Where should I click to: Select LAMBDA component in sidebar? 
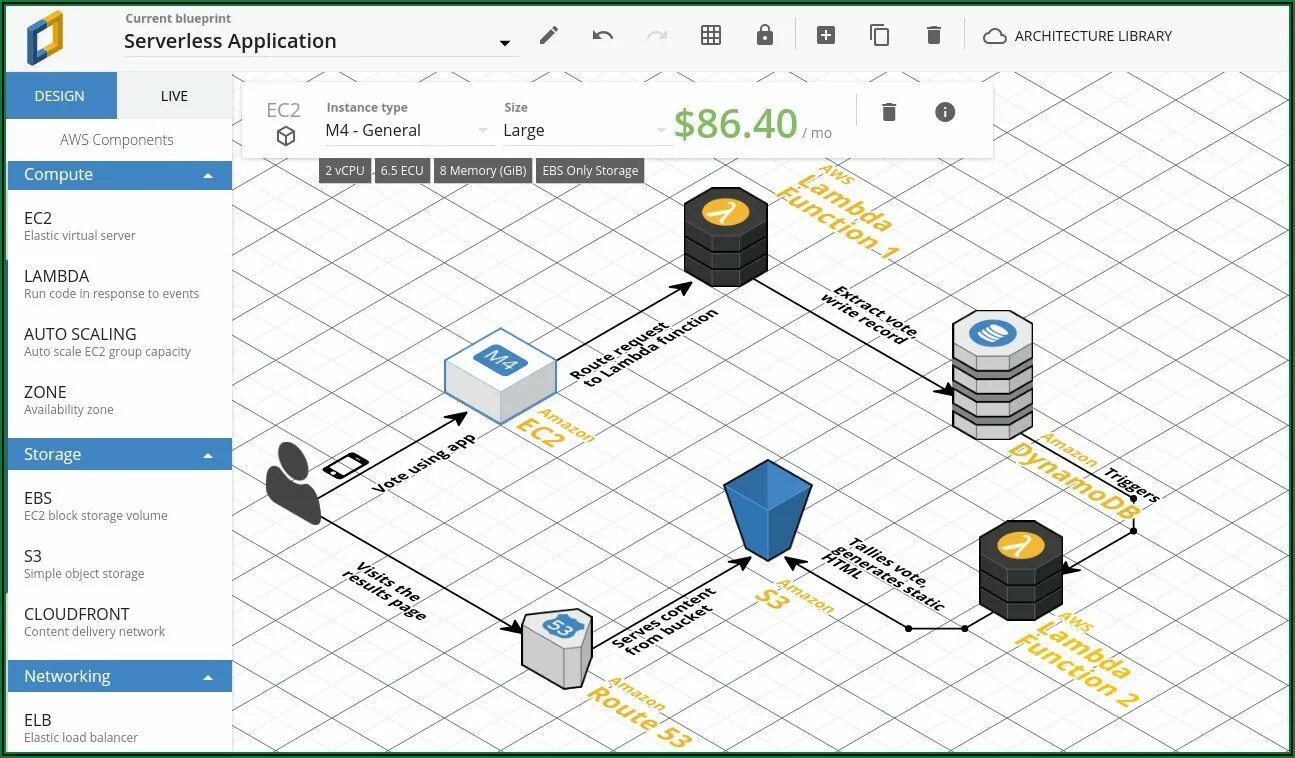[120, 284]
